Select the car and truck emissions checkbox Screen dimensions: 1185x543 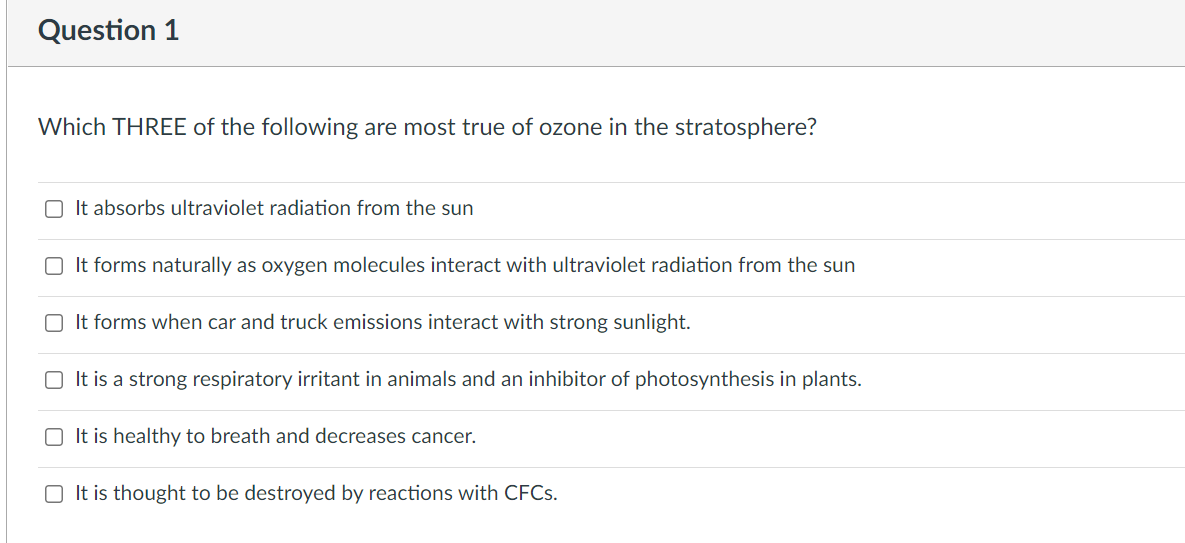coord(53,323)
